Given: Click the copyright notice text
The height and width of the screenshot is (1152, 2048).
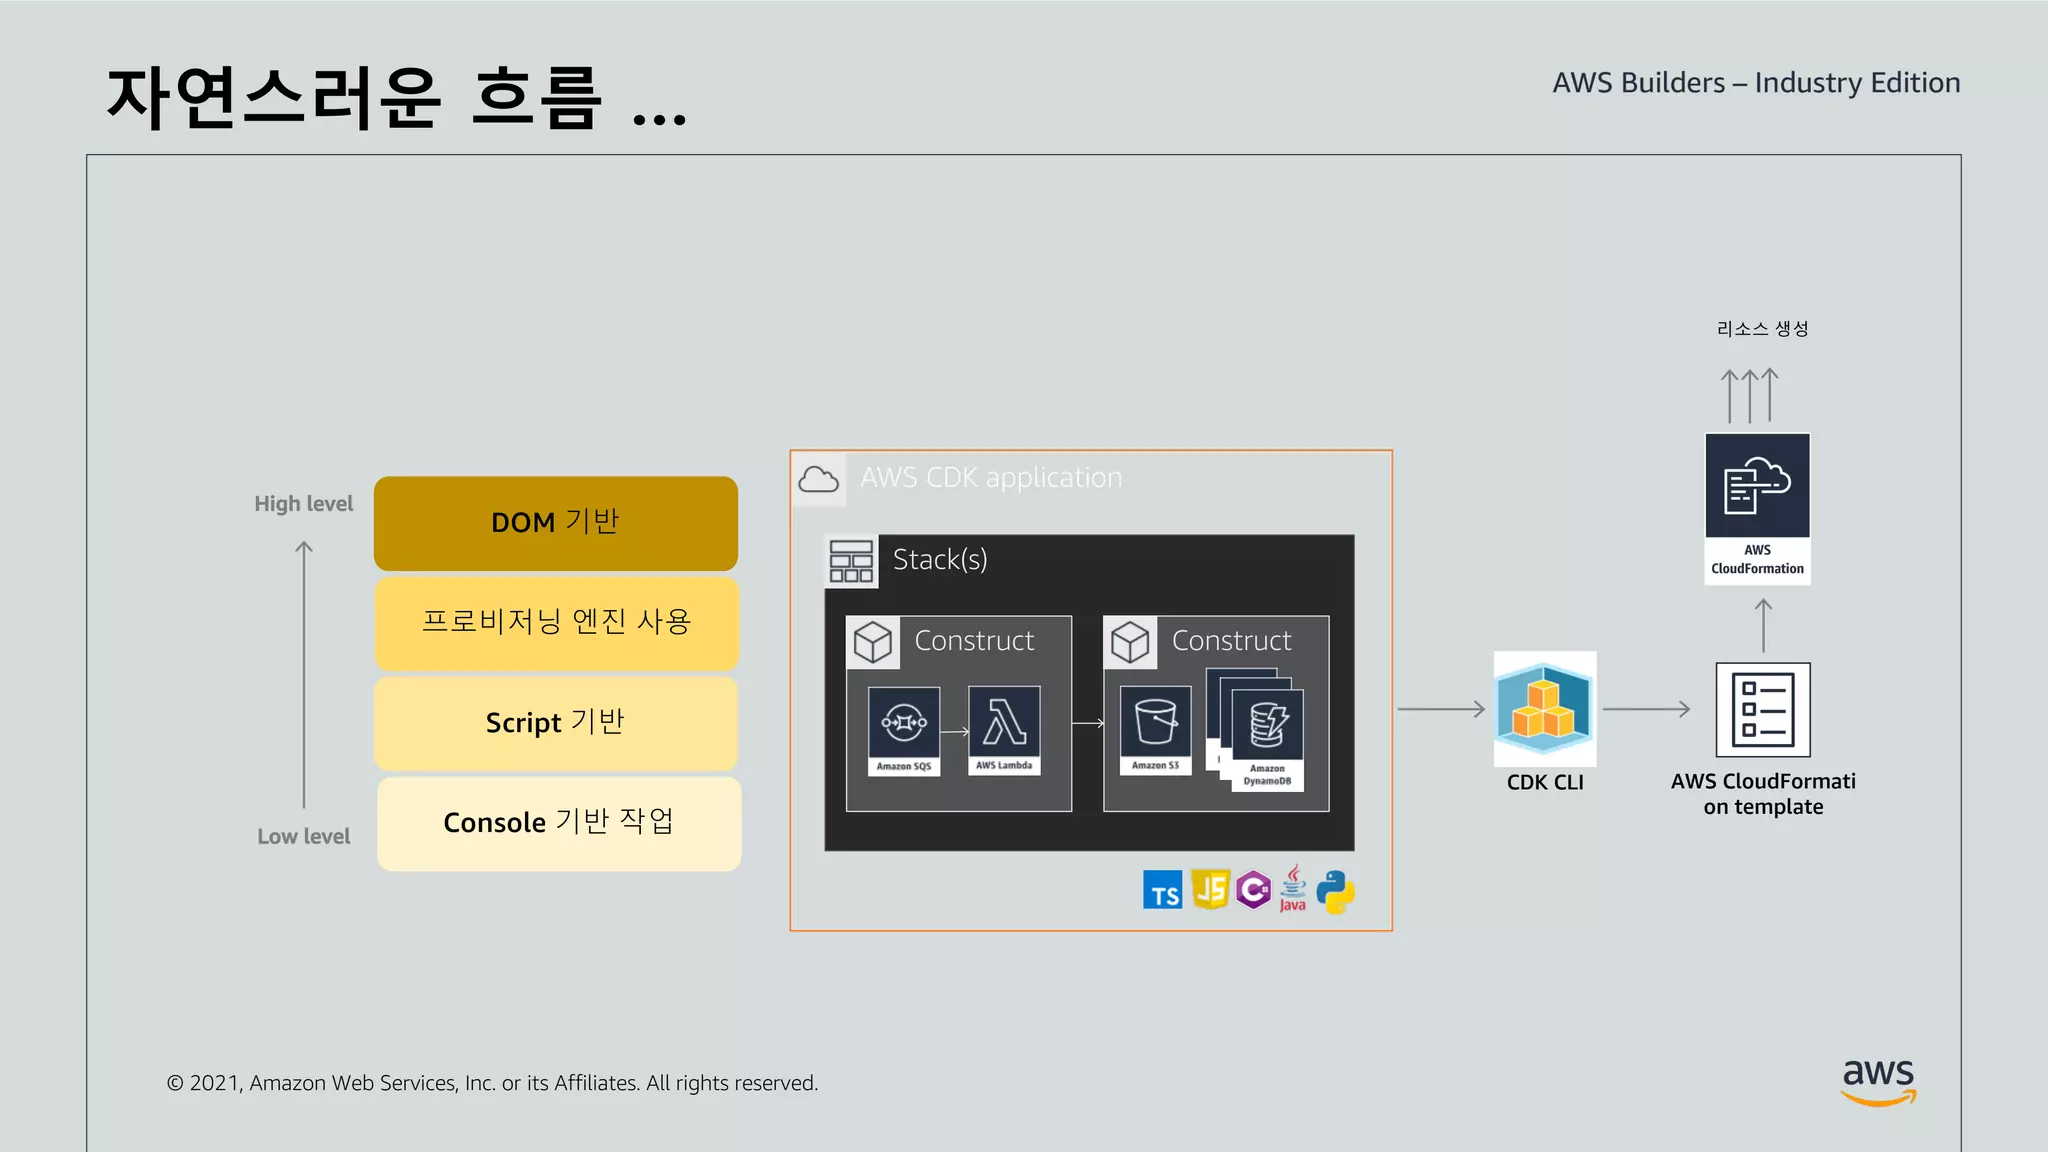Looking at the screenshot, I should coord(492,1083).
